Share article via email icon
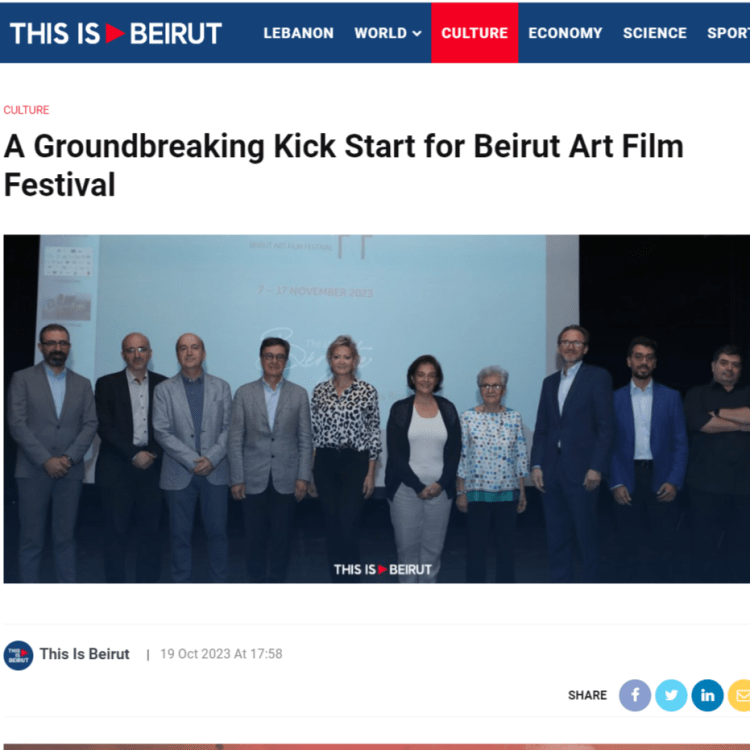Image resolution: width=750 pixels, height=750 pixels. (x=739, y=695)
